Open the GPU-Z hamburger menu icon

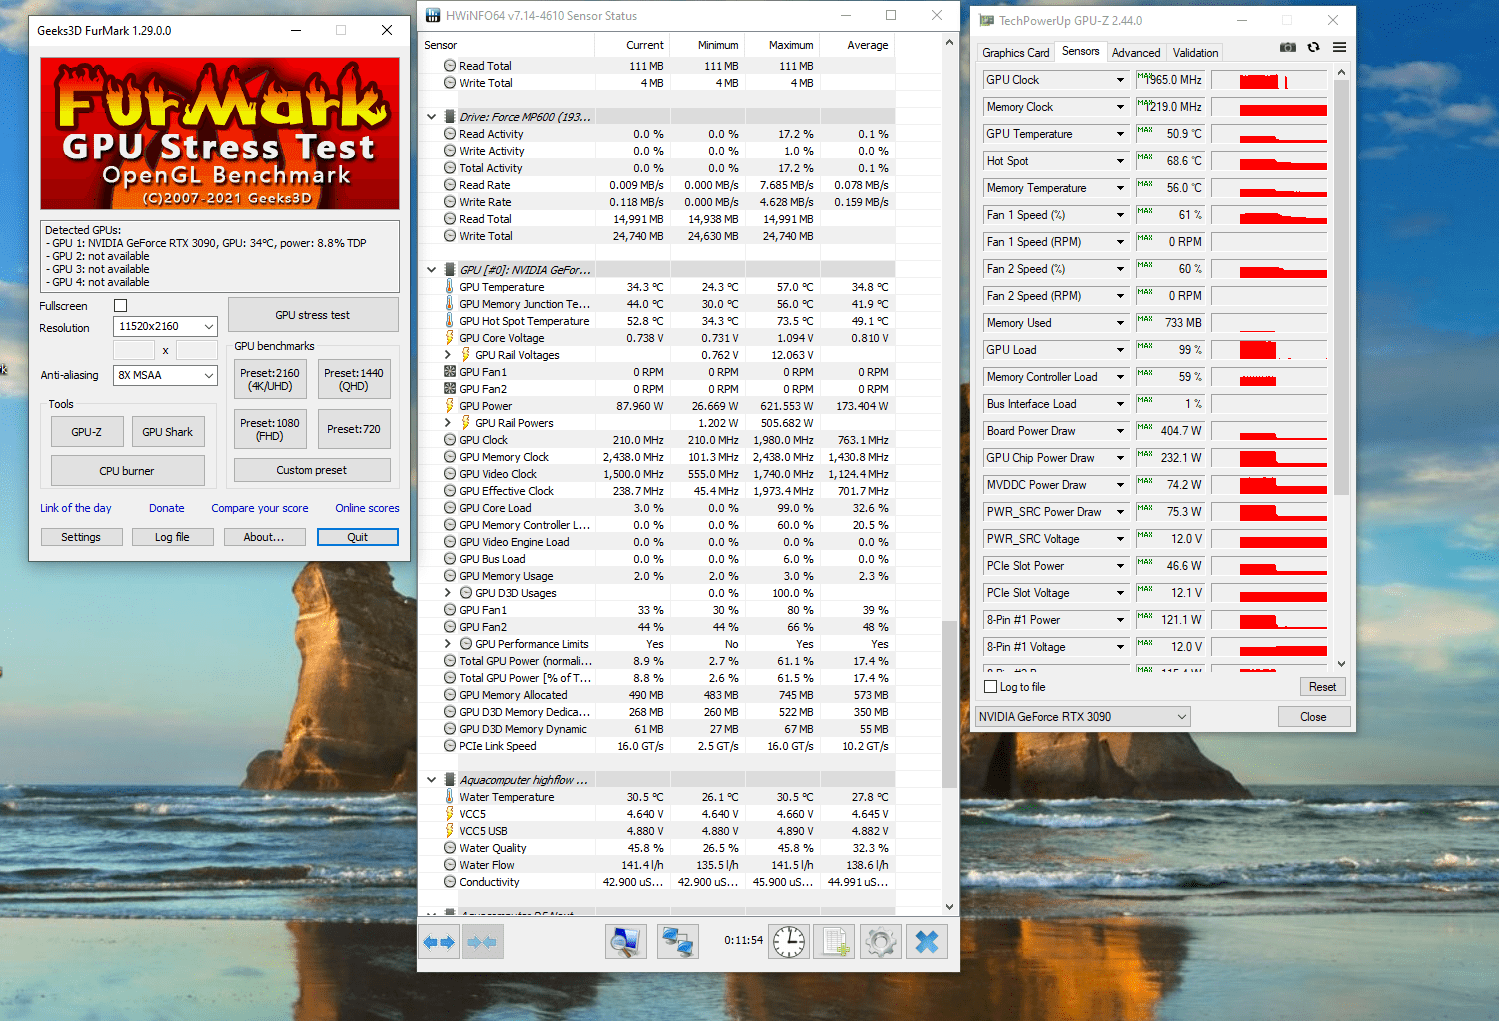(x=1339, y=47)
